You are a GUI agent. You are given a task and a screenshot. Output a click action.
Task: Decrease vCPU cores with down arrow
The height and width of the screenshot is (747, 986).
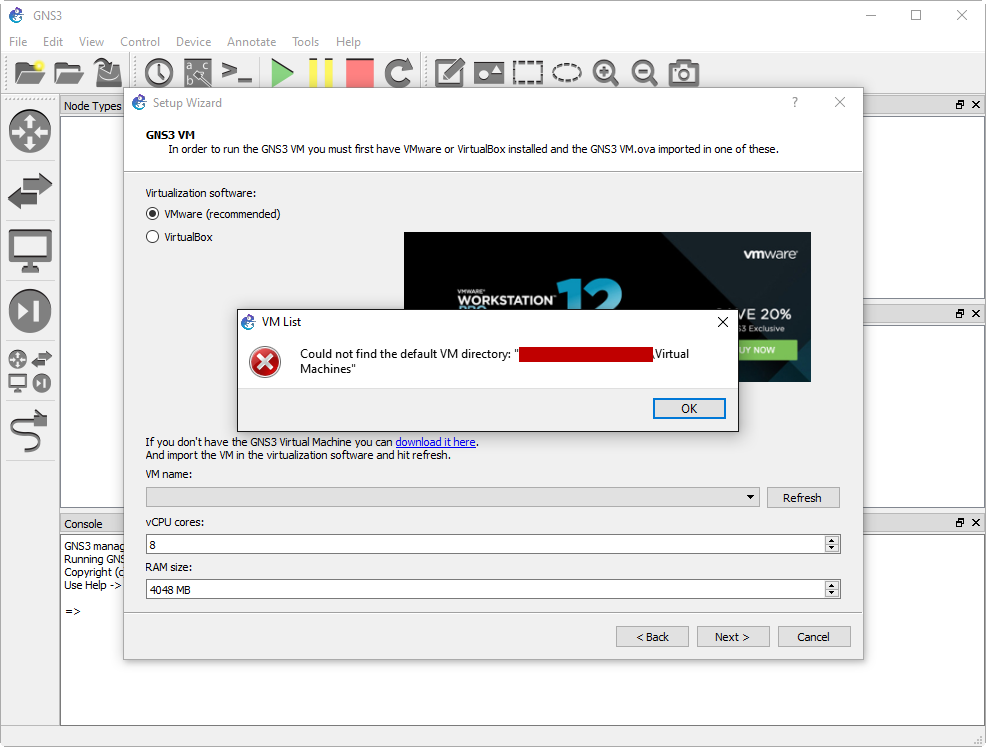831,548
